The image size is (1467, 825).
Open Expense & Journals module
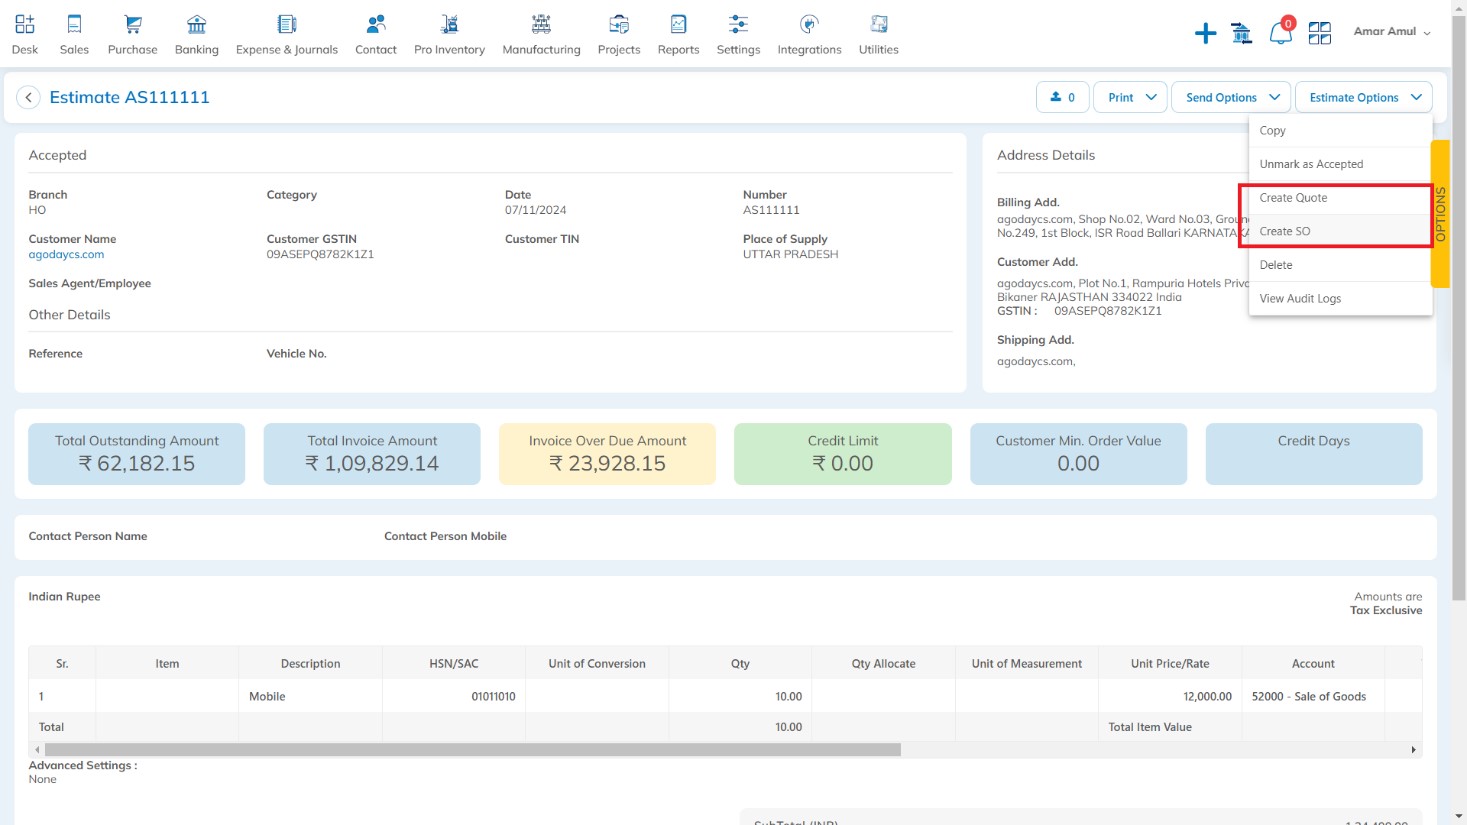coord(287,34)
